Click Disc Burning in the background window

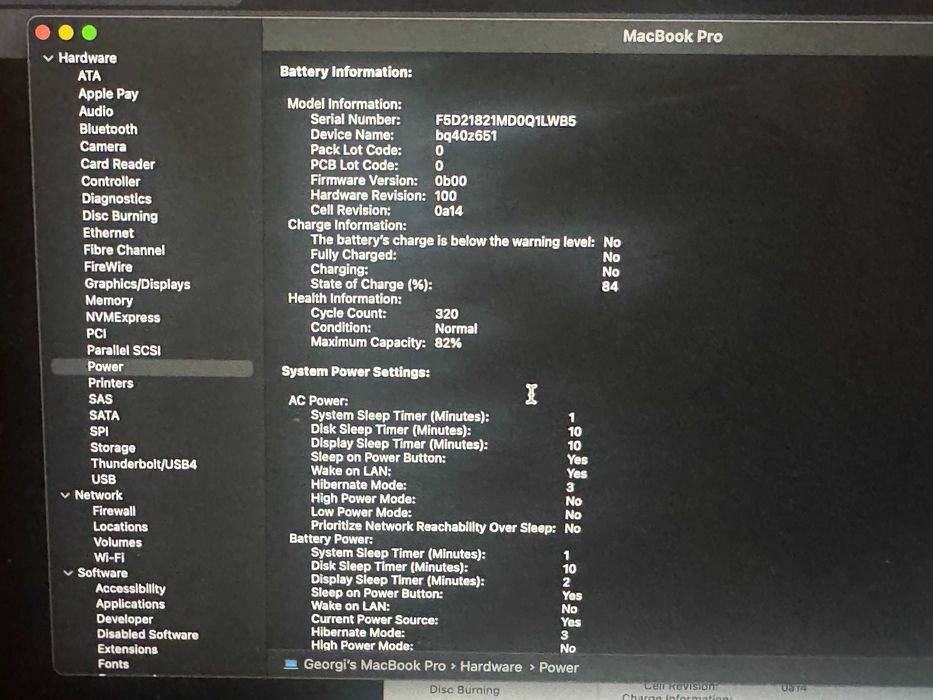point(465,689)
